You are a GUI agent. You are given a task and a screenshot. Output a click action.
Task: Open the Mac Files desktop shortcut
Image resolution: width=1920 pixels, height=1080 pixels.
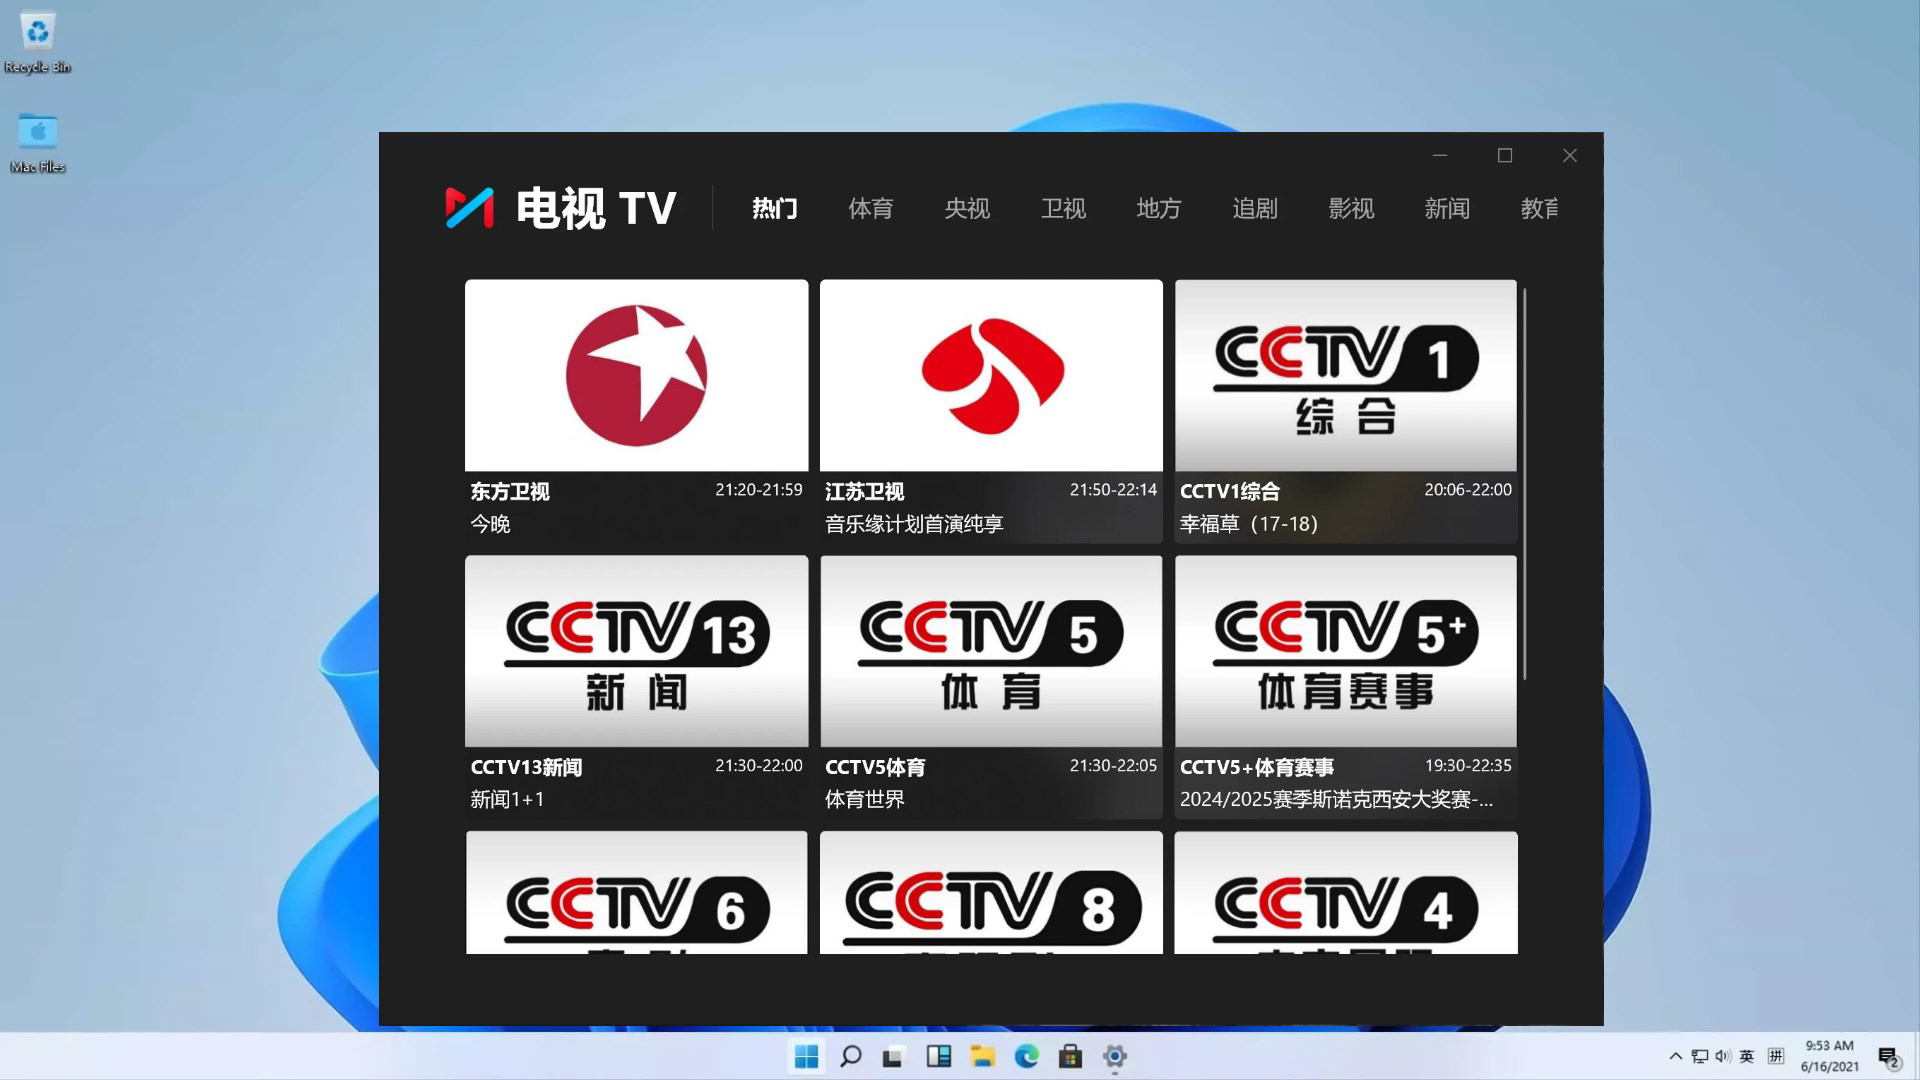coord(37,133)
